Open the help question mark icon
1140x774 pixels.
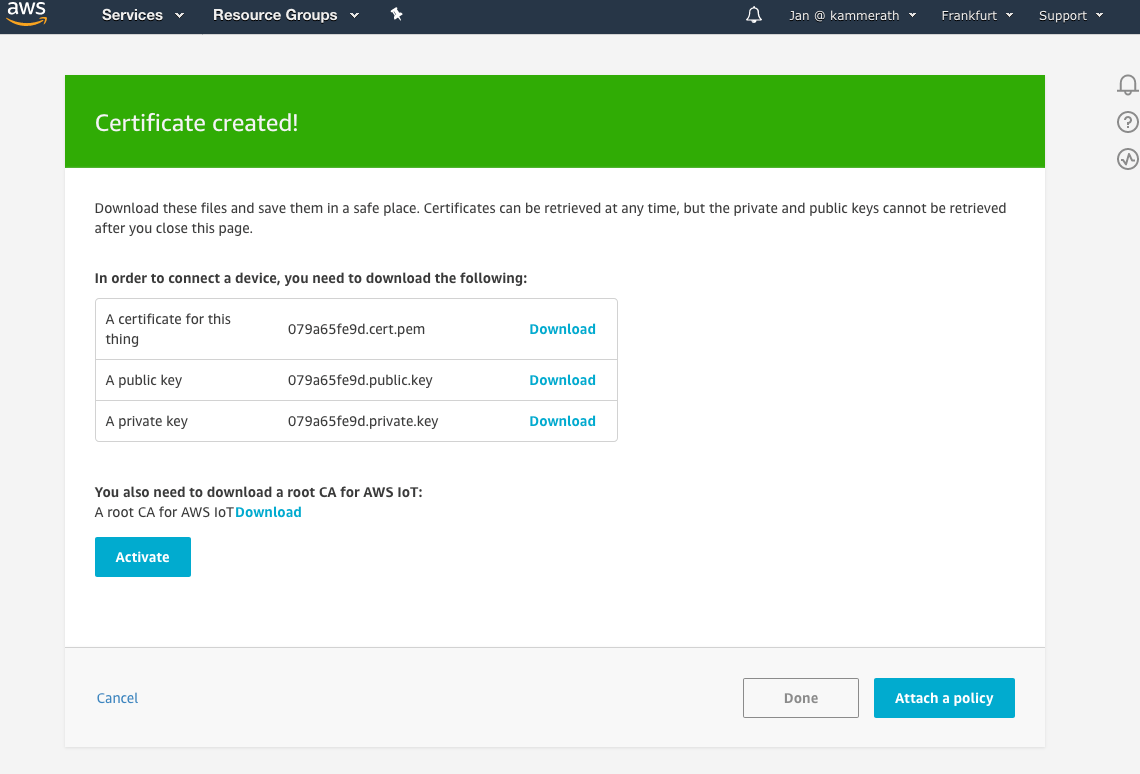[x=1128, y=122]
